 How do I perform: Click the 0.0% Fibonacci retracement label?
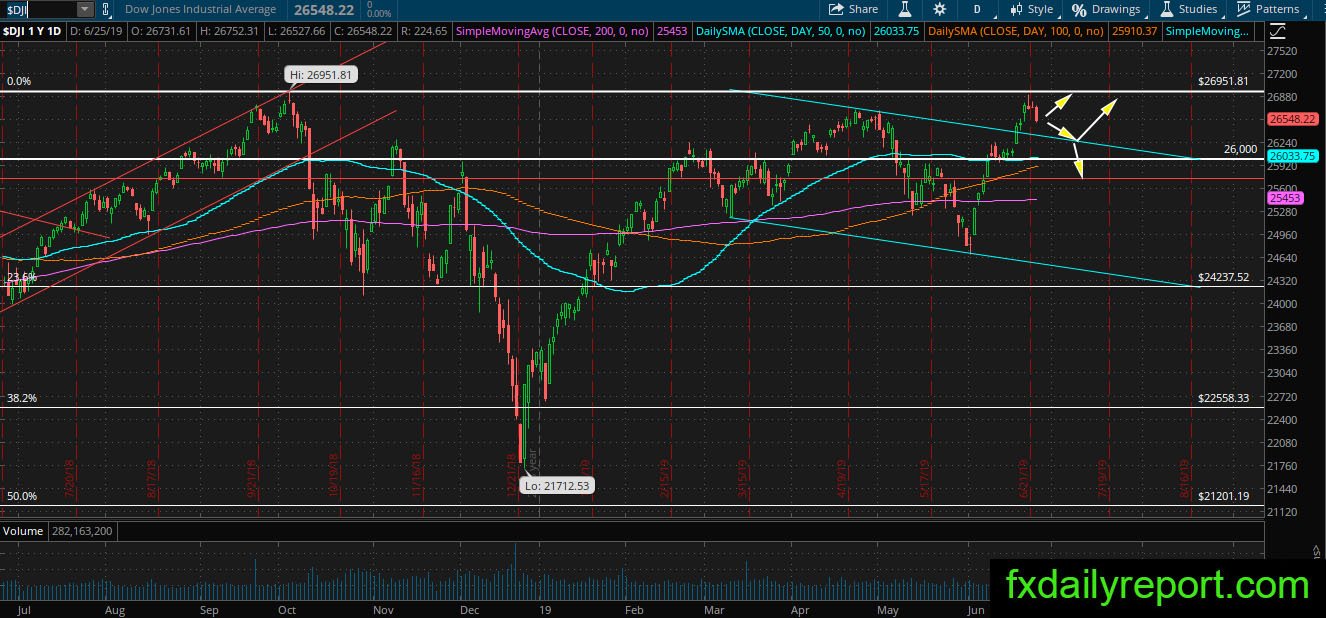(20, 81)
